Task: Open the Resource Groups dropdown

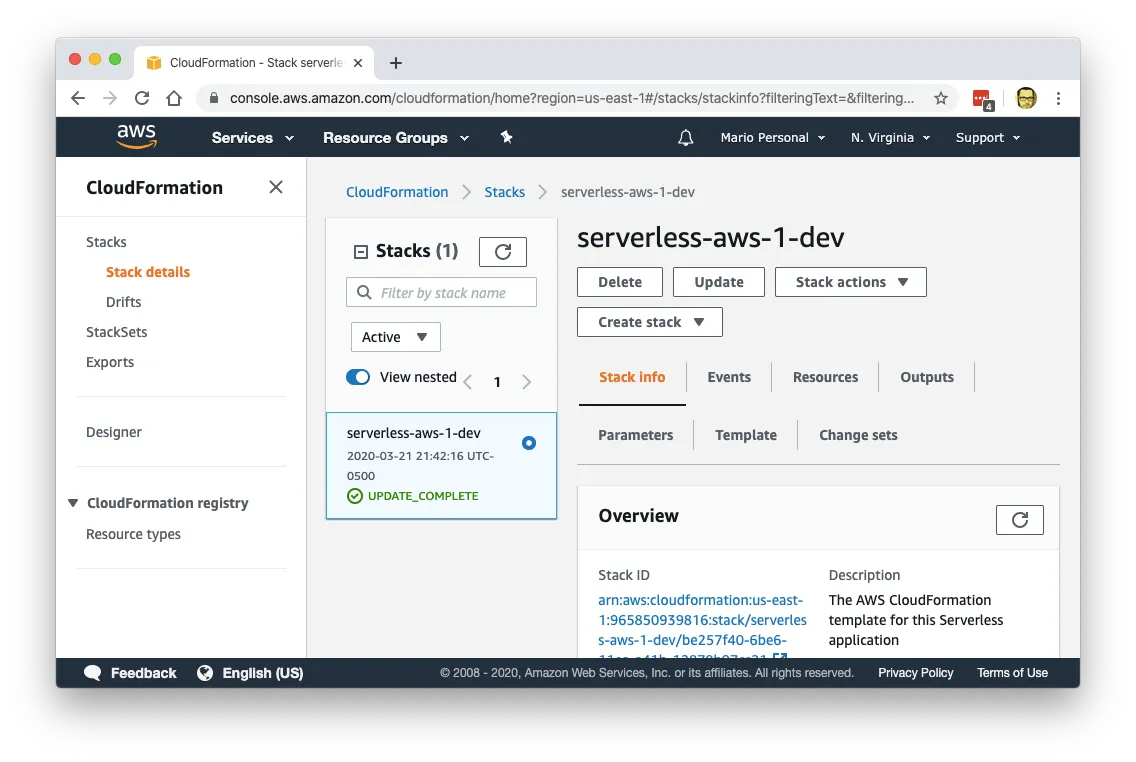Action: pos(396,138)
